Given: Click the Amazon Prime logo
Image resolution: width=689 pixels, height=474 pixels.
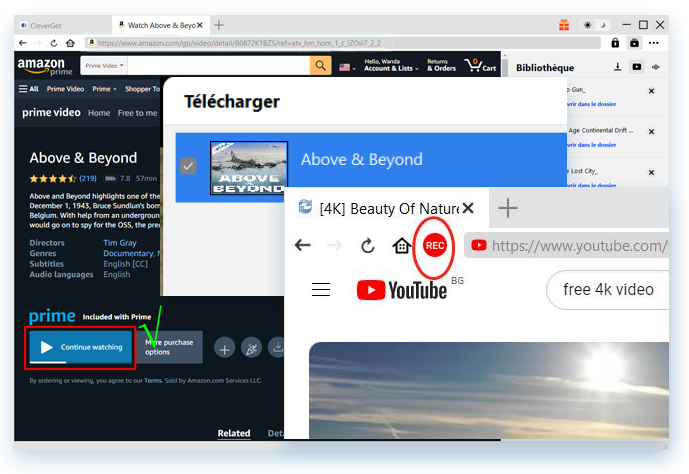Looking at the screenshot, I should (45, 66).
